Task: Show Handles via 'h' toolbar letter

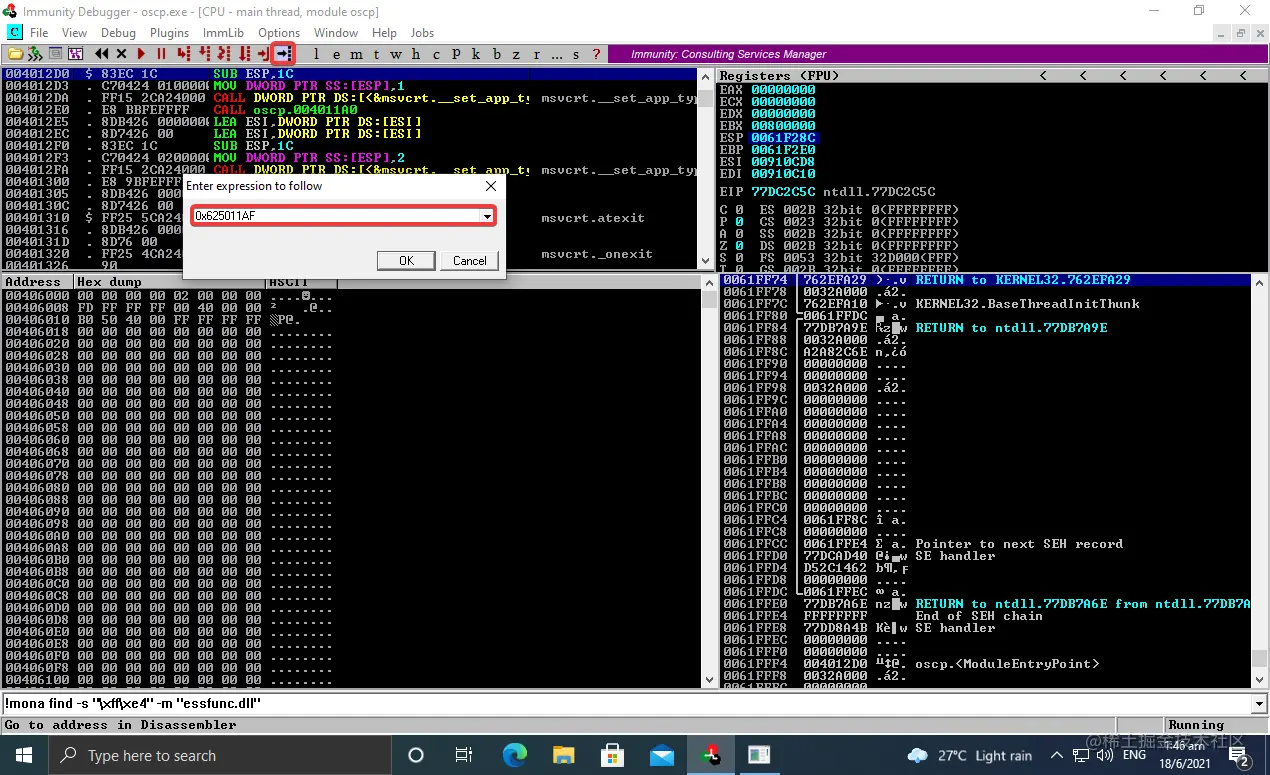Action: [416, 54]
